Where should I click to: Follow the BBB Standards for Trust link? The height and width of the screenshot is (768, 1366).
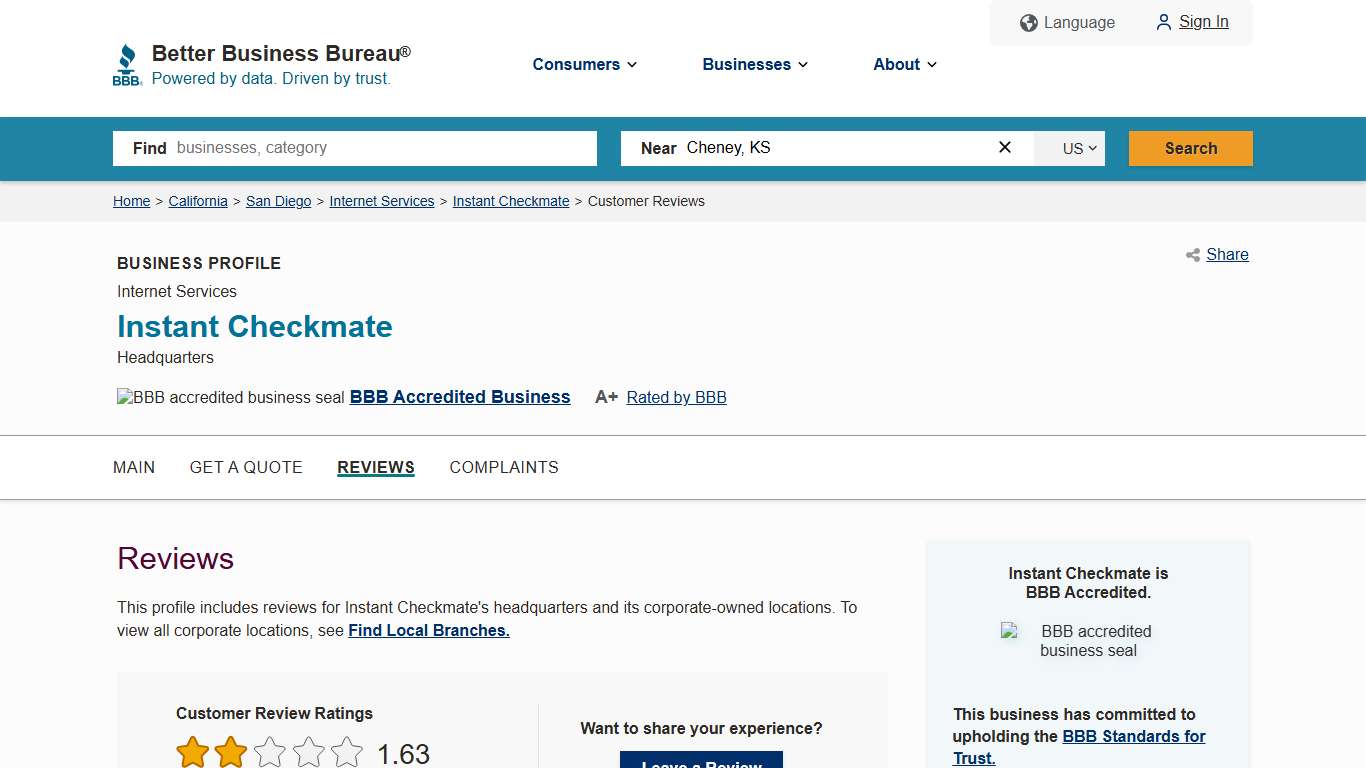[x=1134, y=736]
